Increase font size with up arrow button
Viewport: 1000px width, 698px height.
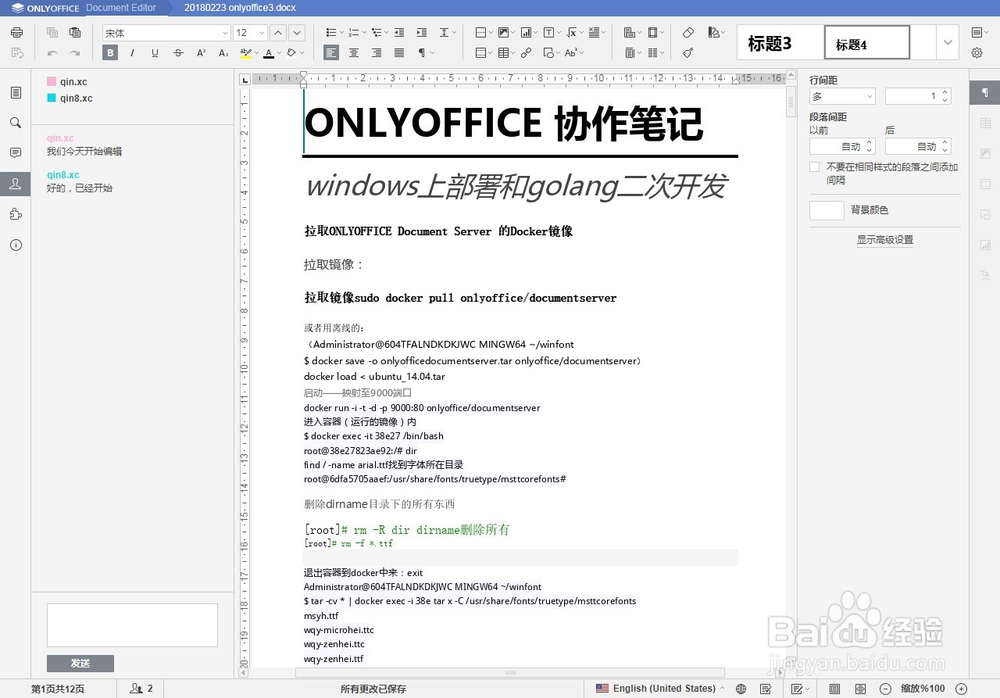278,33
